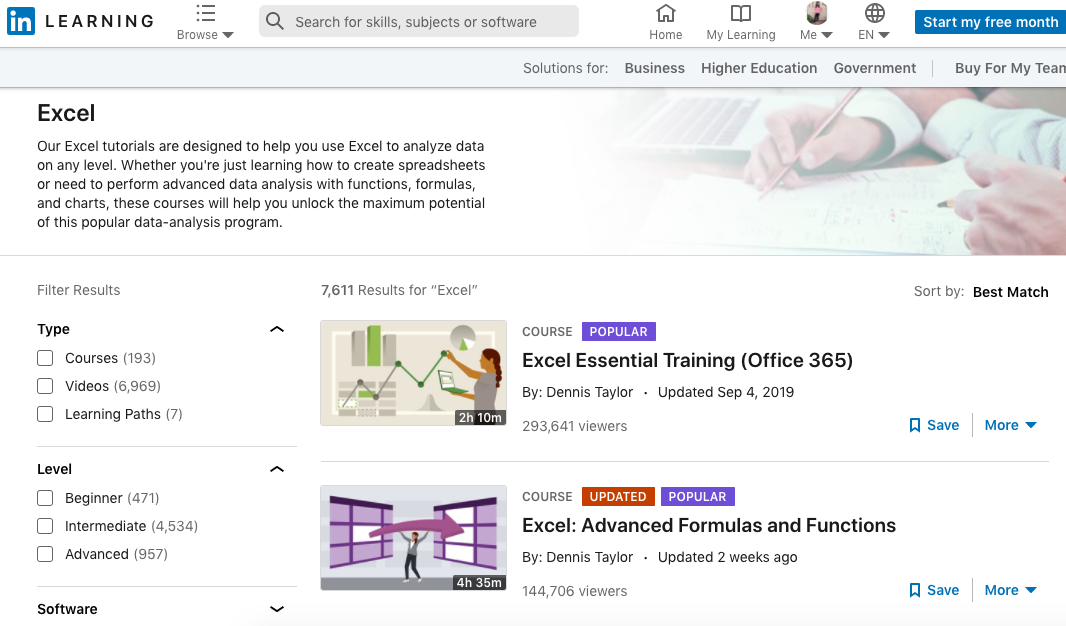Viewport: 1066px width, 626px height.
Task: Collapse the Type filter section
Action: [277, 330]
